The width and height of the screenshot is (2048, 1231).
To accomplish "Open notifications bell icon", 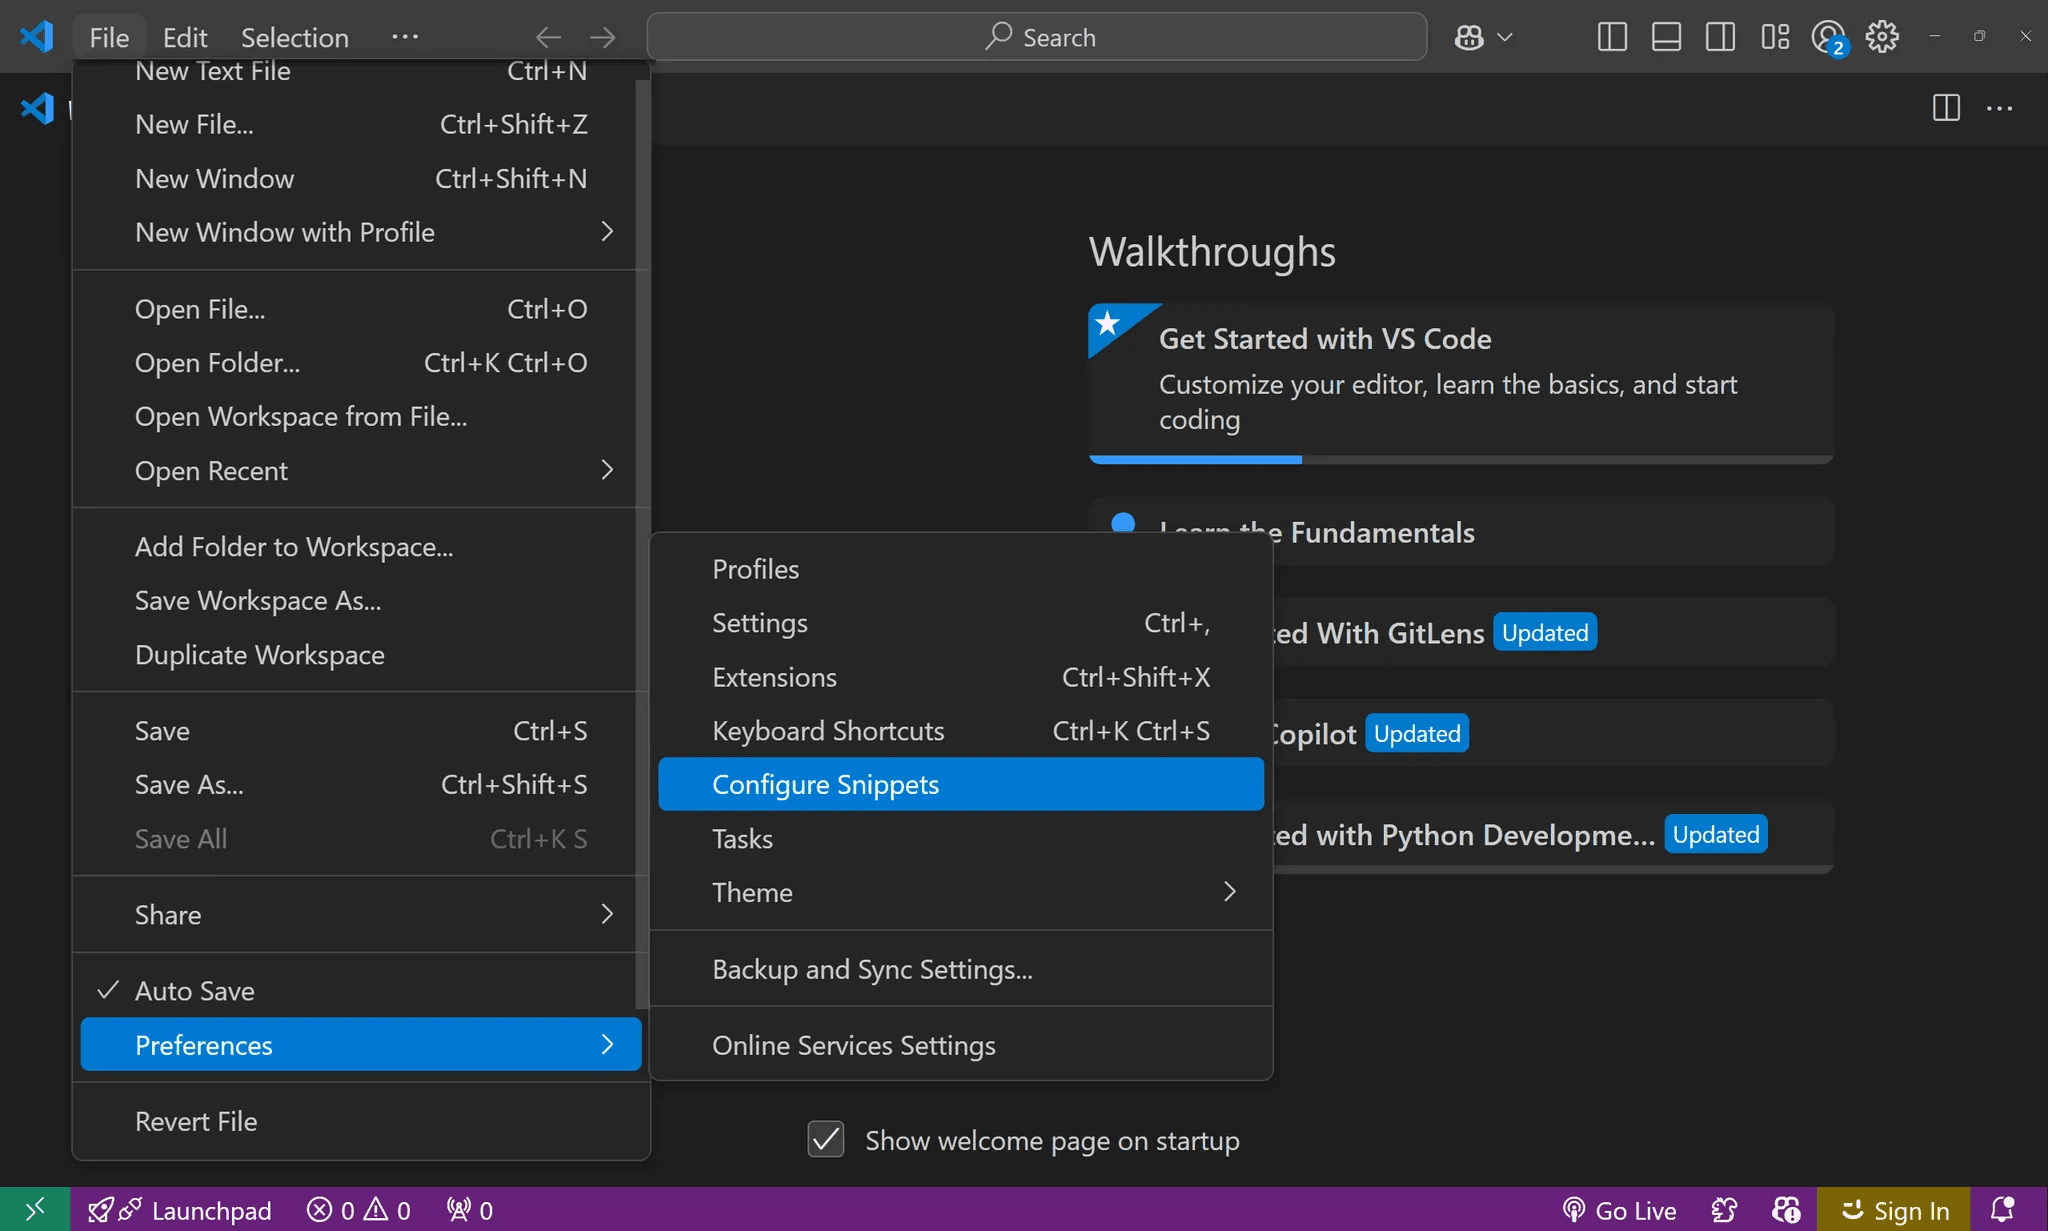I will (2003, 1210).
